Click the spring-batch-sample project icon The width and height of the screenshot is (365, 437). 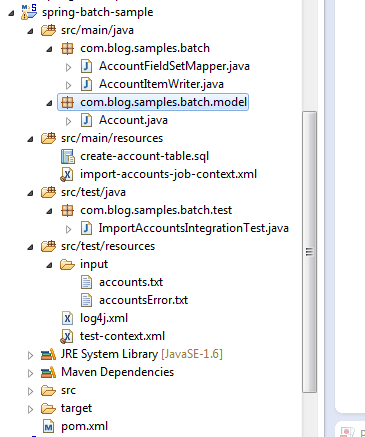[29, 12]
